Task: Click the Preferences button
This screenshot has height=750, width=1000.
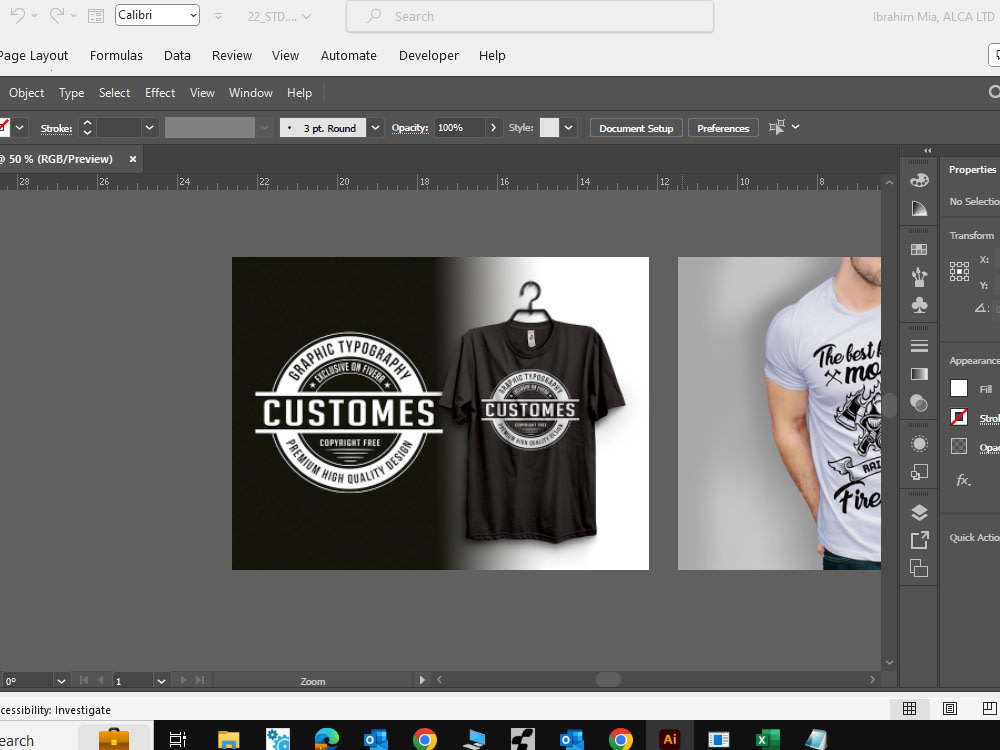Action: point(723,127)
